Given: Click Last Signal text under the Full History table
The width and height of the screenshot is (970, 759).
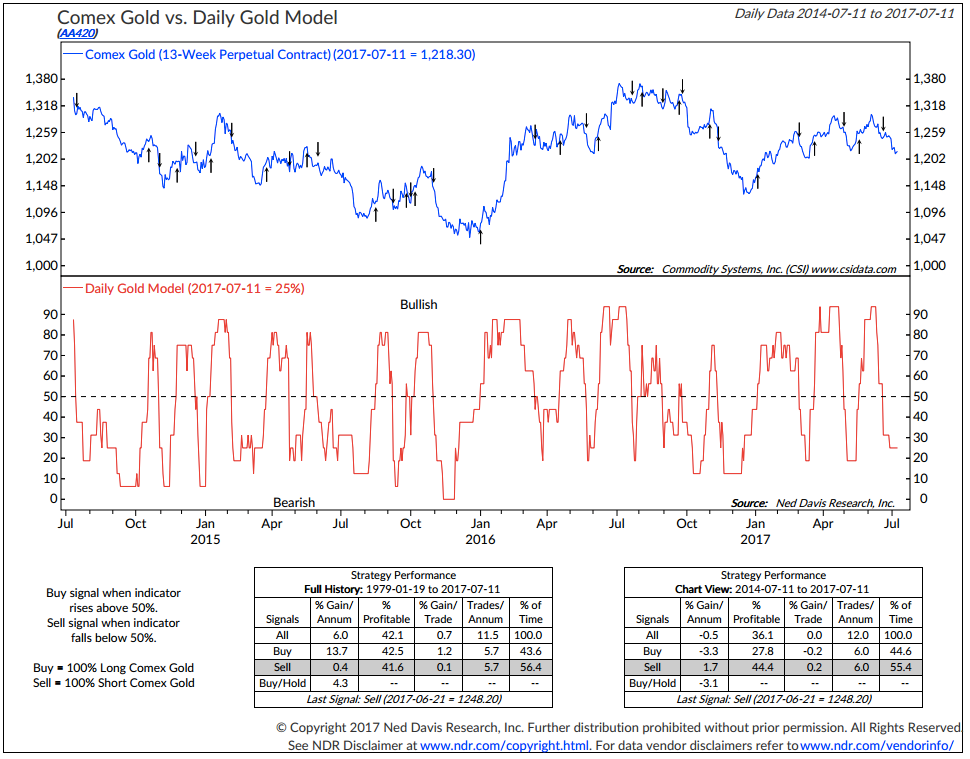Looking at the screenshot, I should (403, 699).
